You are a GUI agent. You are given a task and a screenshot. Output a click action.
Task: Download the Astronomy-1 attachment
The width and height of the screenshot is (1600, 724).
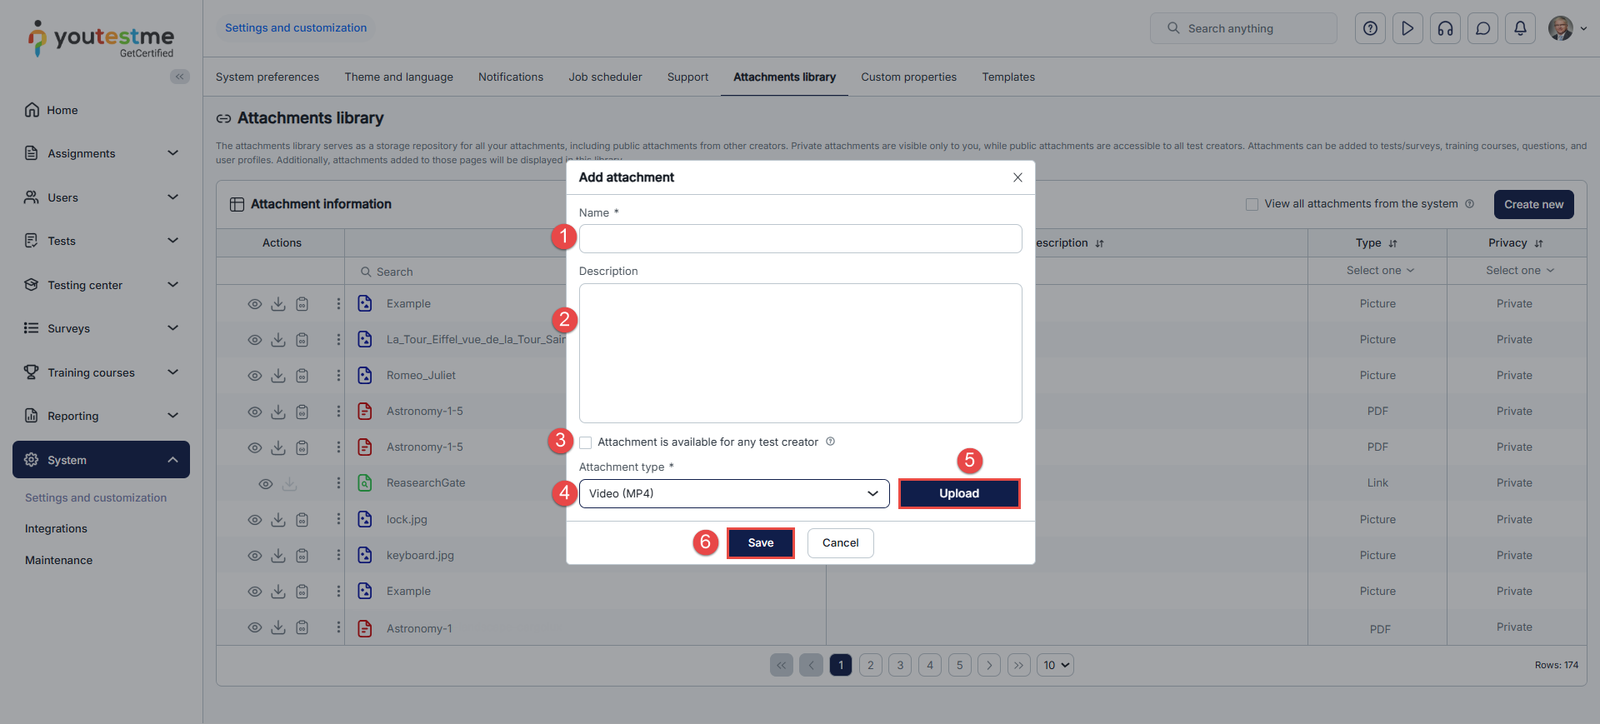278,628
